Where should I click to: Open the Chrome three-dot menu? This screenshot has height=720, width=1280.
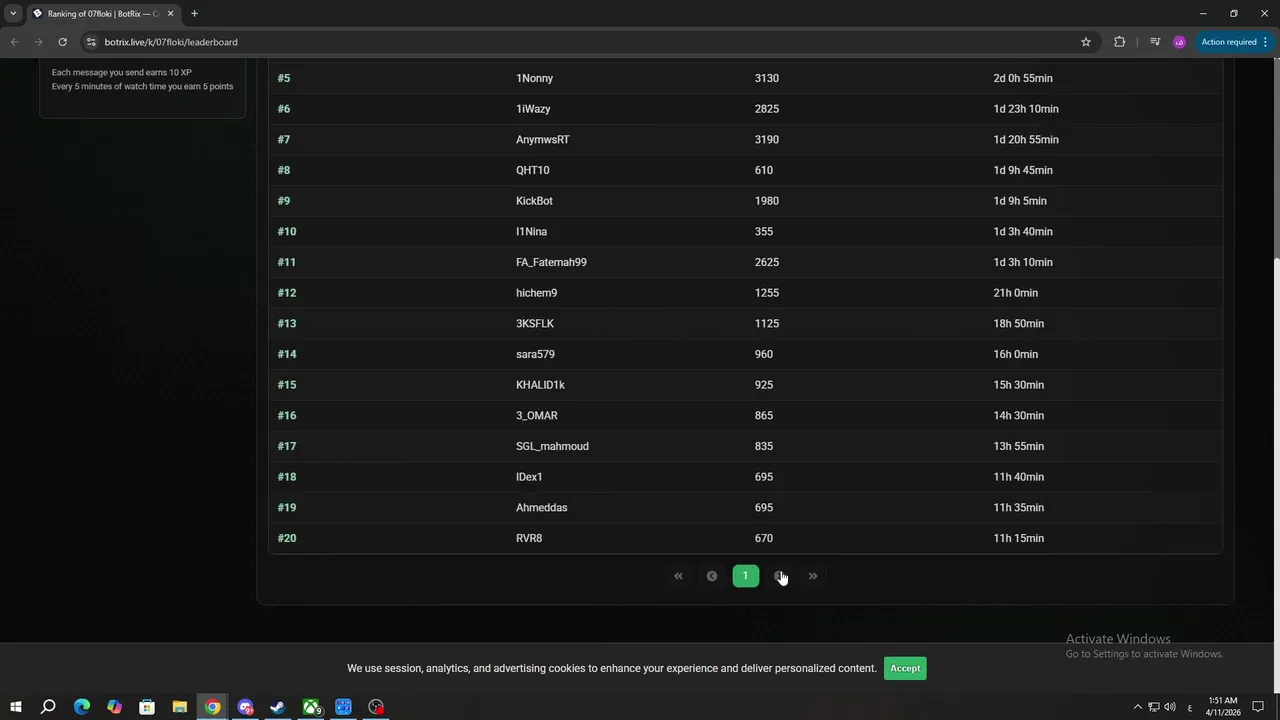[1265, 42]
